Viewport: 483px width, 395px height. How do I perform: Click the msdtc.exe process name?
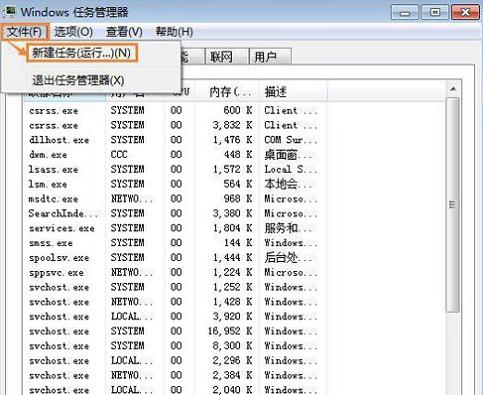click(x=53, y=199)
